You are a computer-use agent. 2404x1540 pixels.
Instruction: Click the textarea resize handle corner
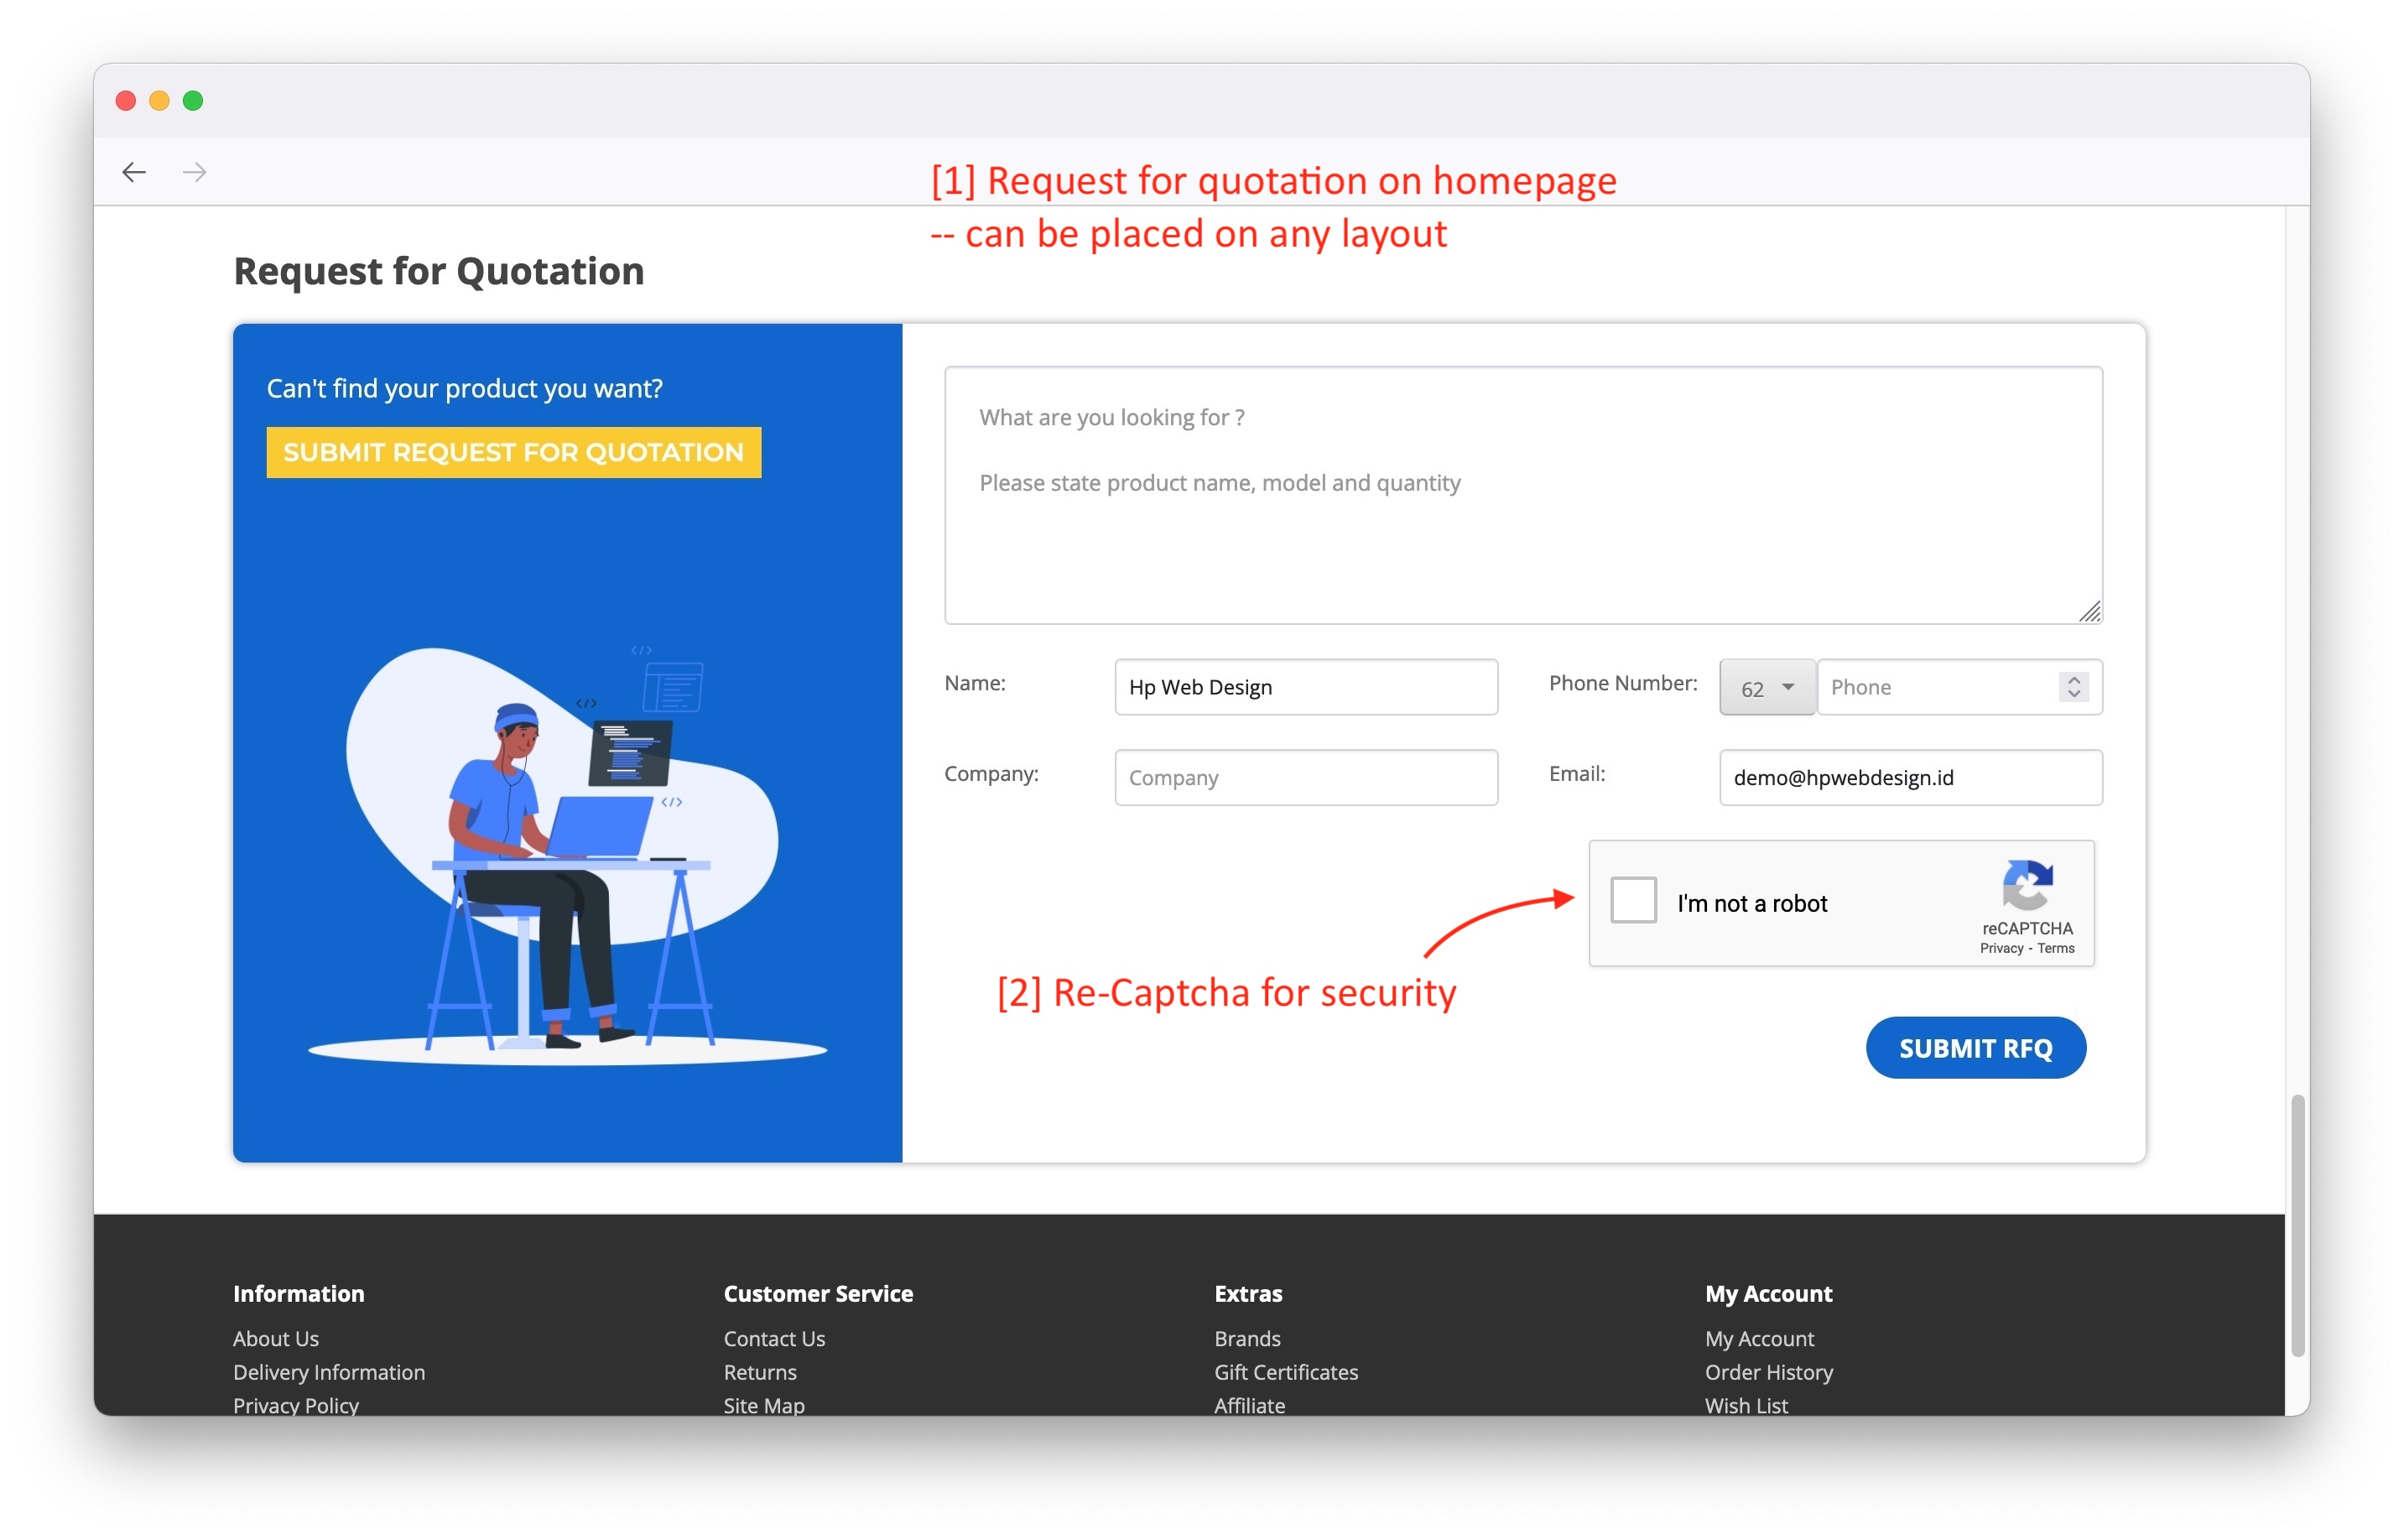2090,612
